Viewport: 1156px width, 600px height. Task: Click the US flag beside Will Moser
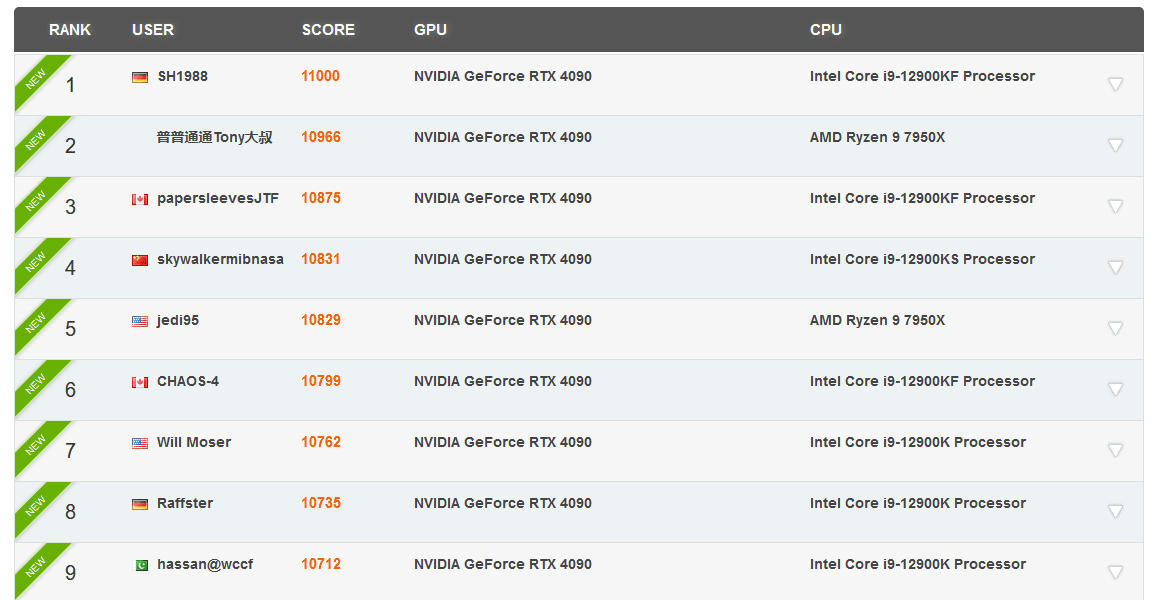140,443
